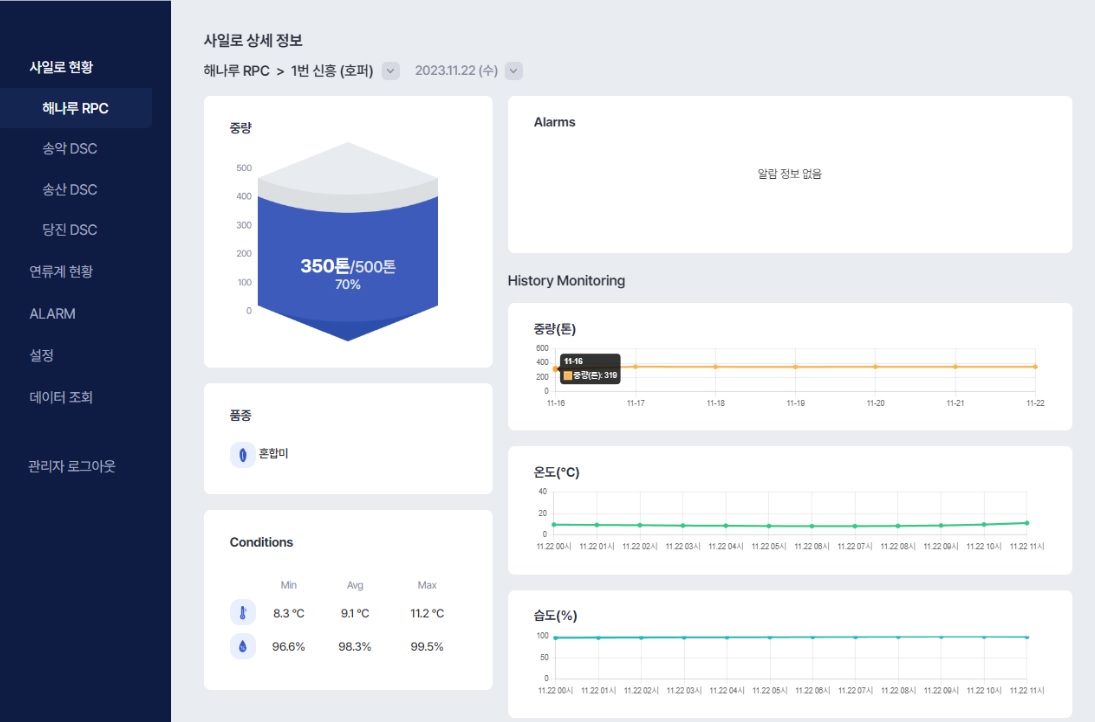
Task: Click the blue silo weight gauge graphic
Action: click(348, 260)
